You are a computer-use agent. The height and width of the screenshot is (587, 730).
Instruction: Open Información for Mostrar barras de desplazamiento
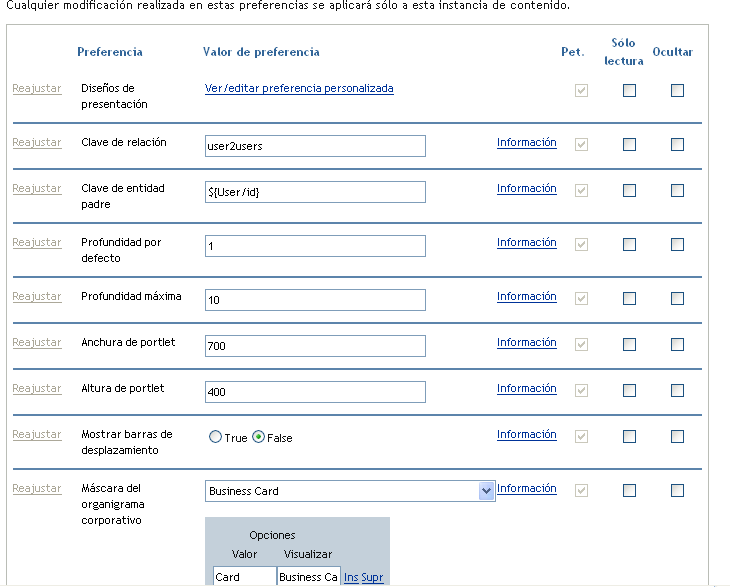point(526,434)
